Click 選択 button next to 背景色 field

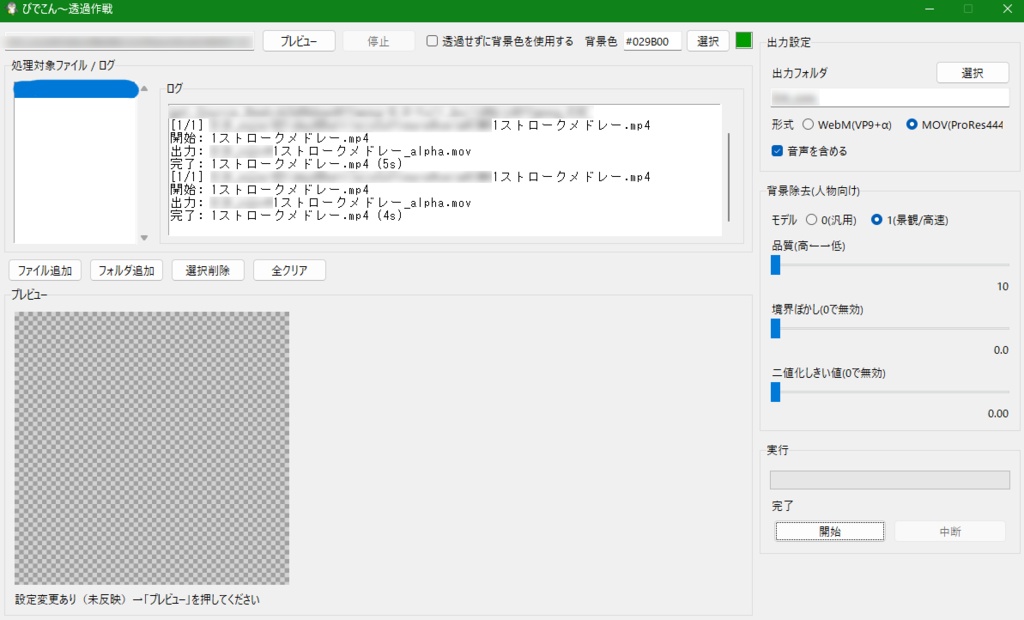pyautogui.click(x=708, y=41)
